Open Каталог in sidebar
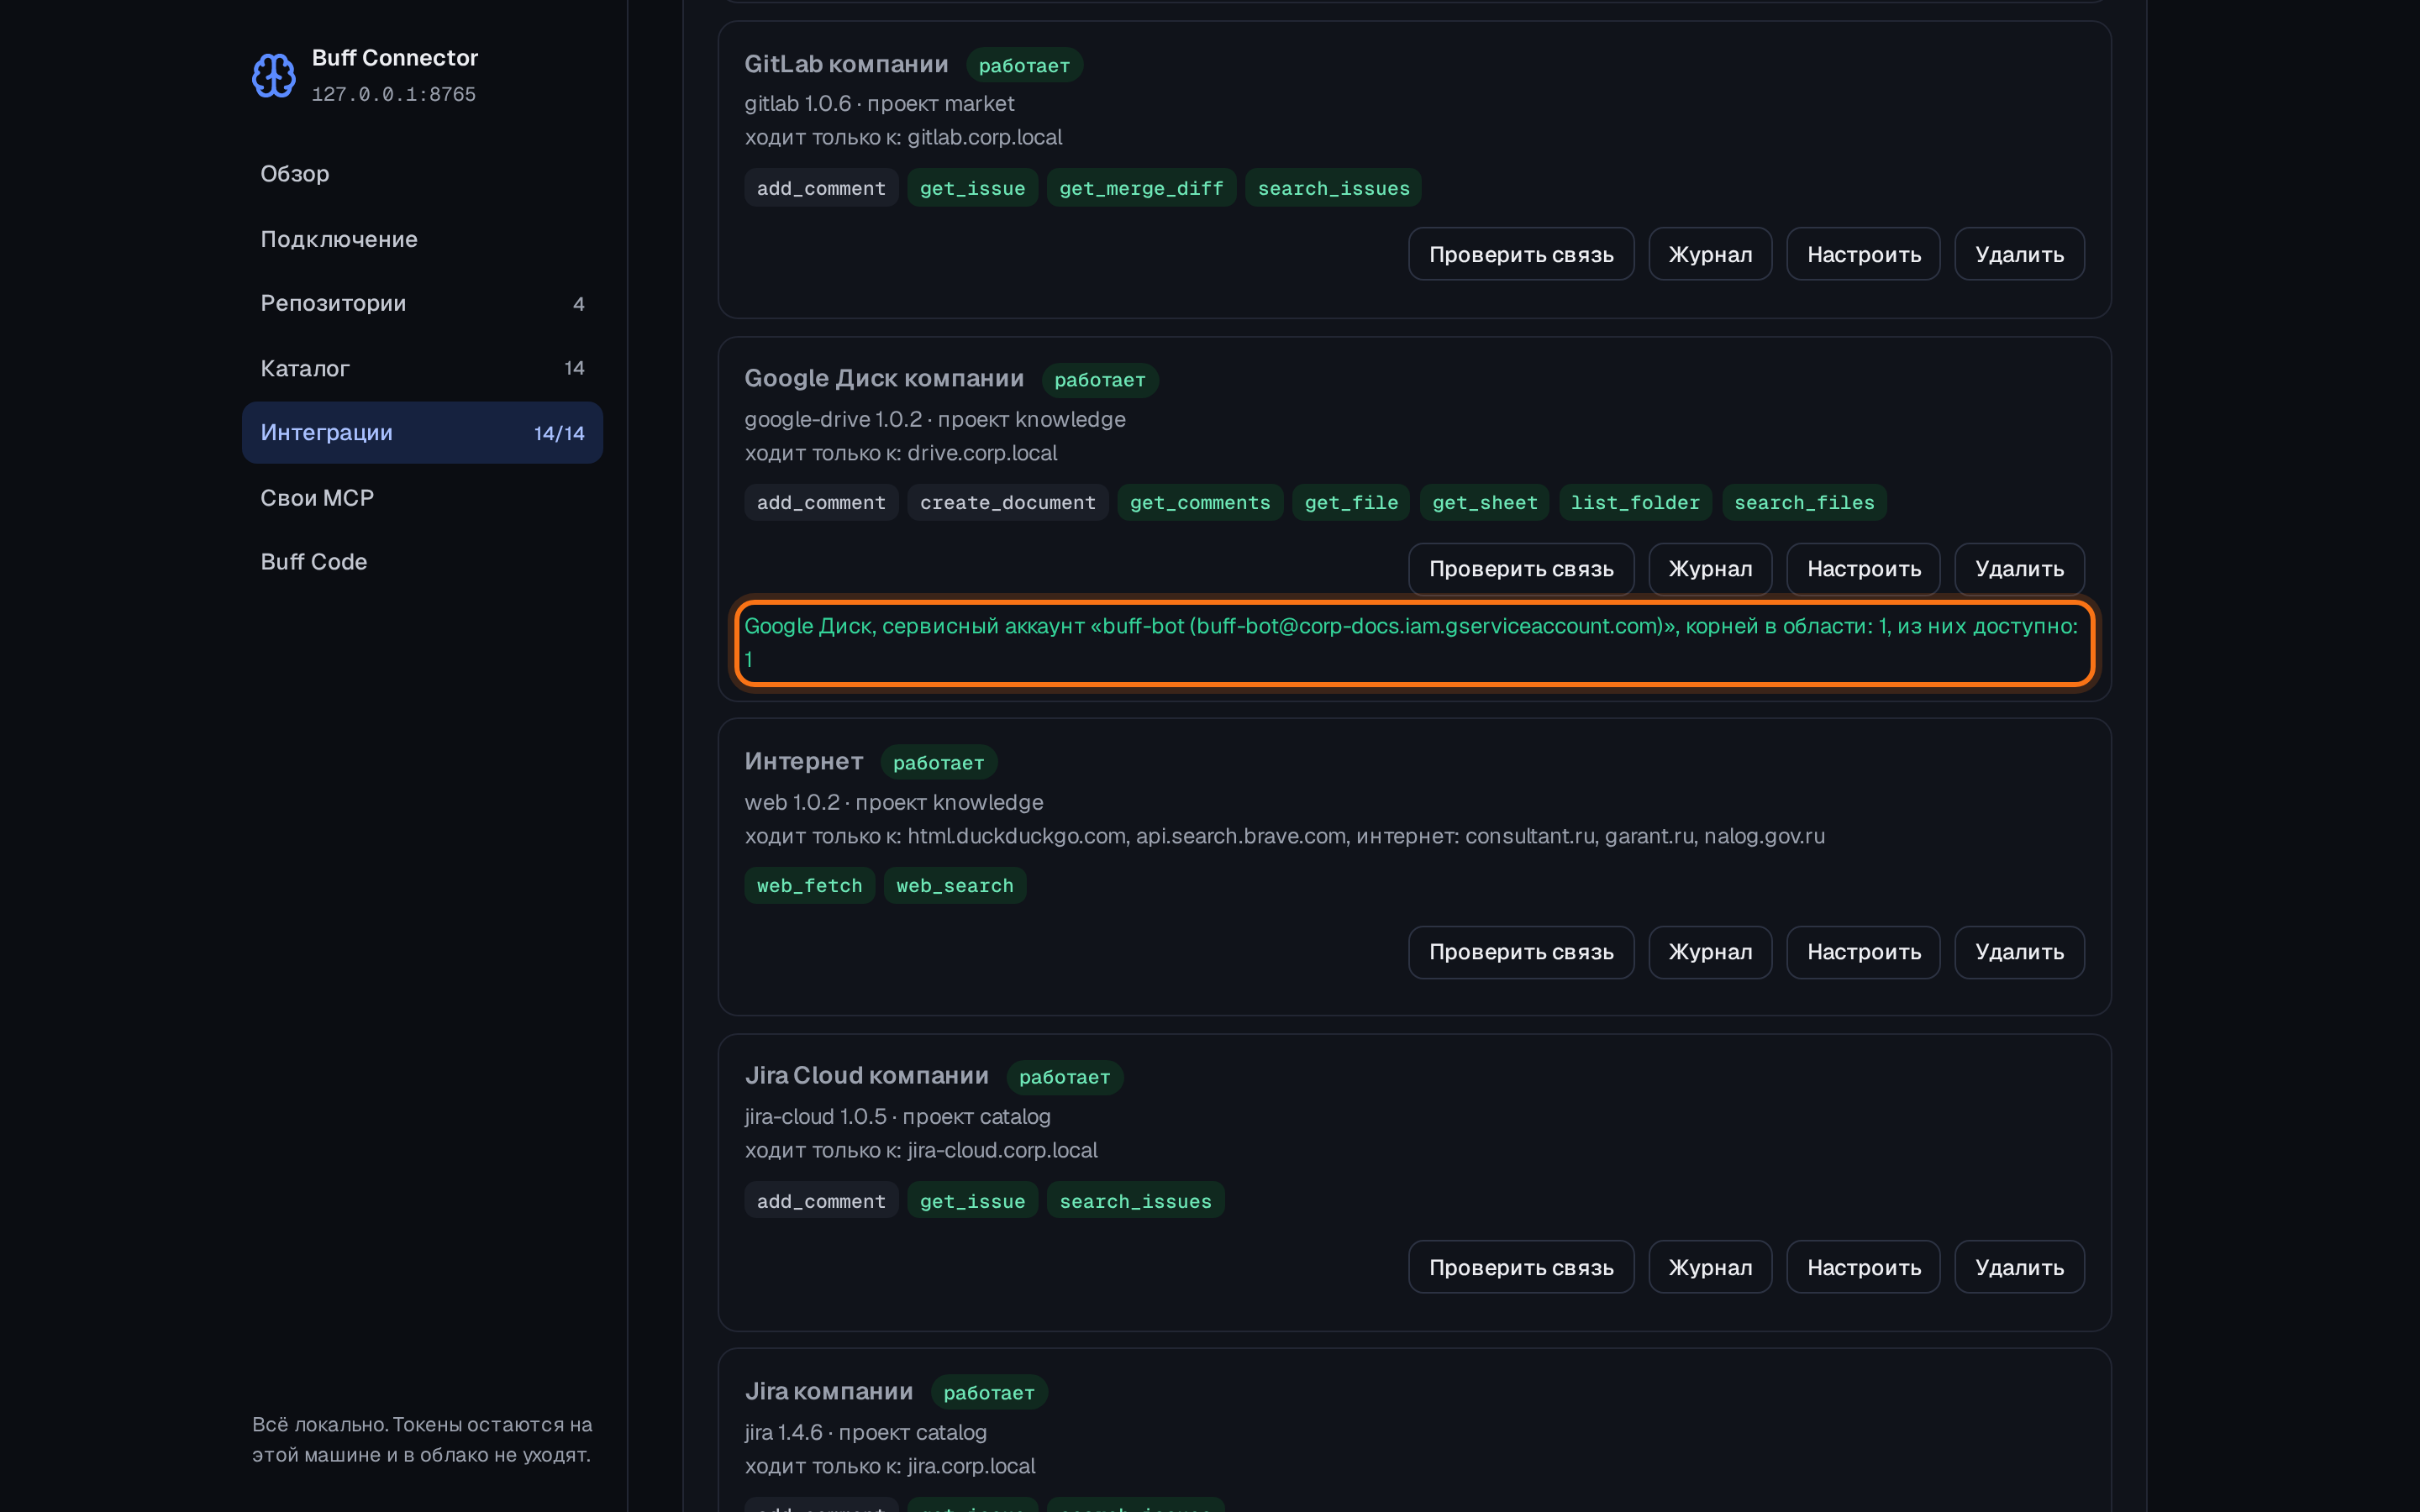 tap(422, 368)
